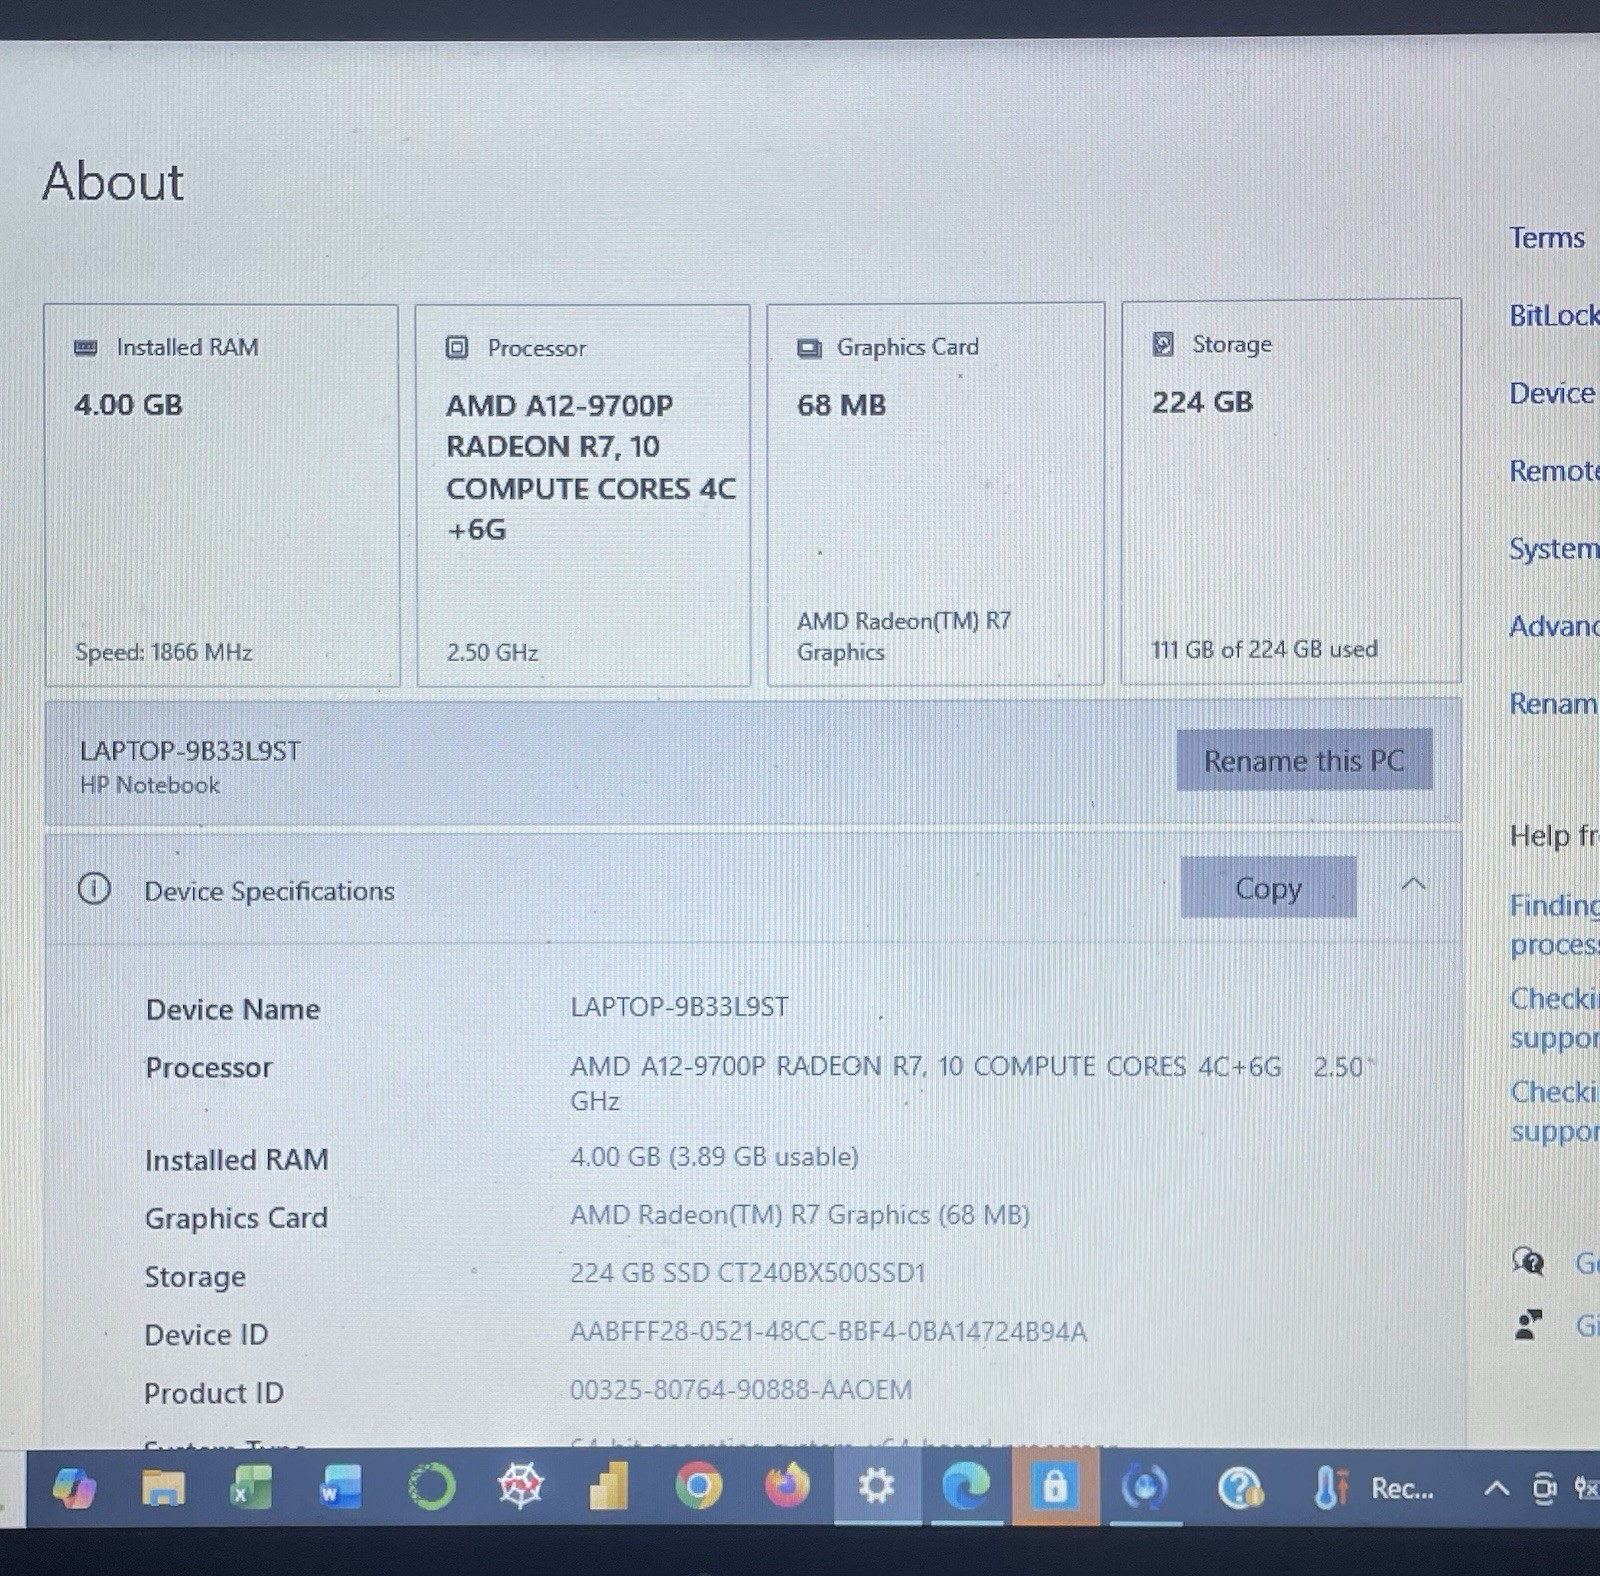This screenshot has width=1600, height=1576.
Task: Select 'AMD Radeon(TM) R7 Graphics (68 MB)' value
Action: (800, 1215)
